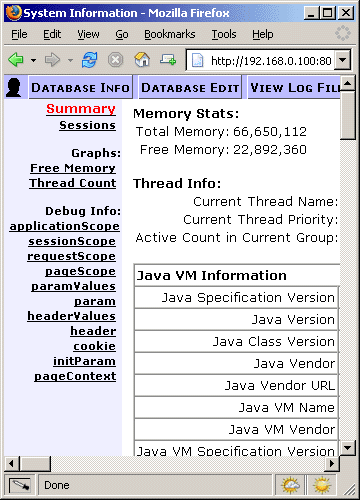Viewport: 360px width, 500px height.
Task: Click the page icon in address bar
Action: tap(197, 60)
